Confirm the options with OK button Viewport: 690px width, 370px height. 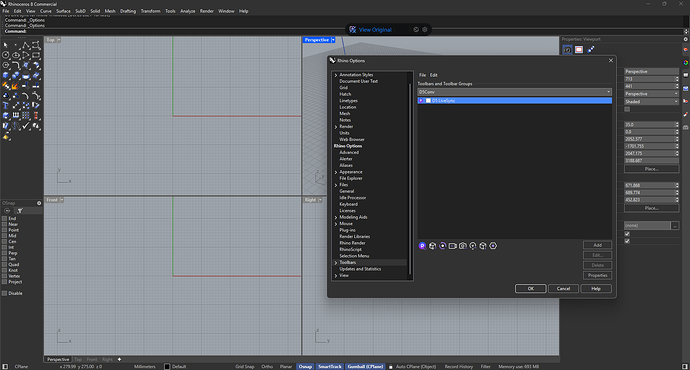coord(530,289)
